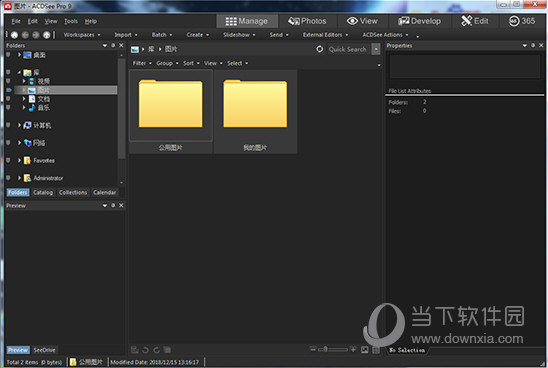Close the Preview panel
The width and height of the screenshot is (548, 368).
pyautogui.click(x=121, y=205)
